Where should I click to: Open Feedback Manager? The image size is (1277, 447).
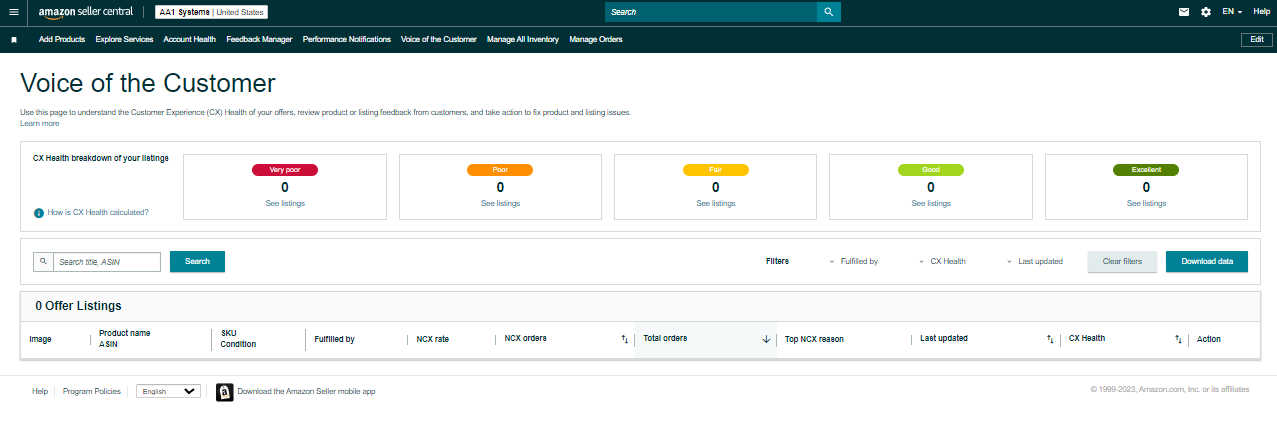259,40
